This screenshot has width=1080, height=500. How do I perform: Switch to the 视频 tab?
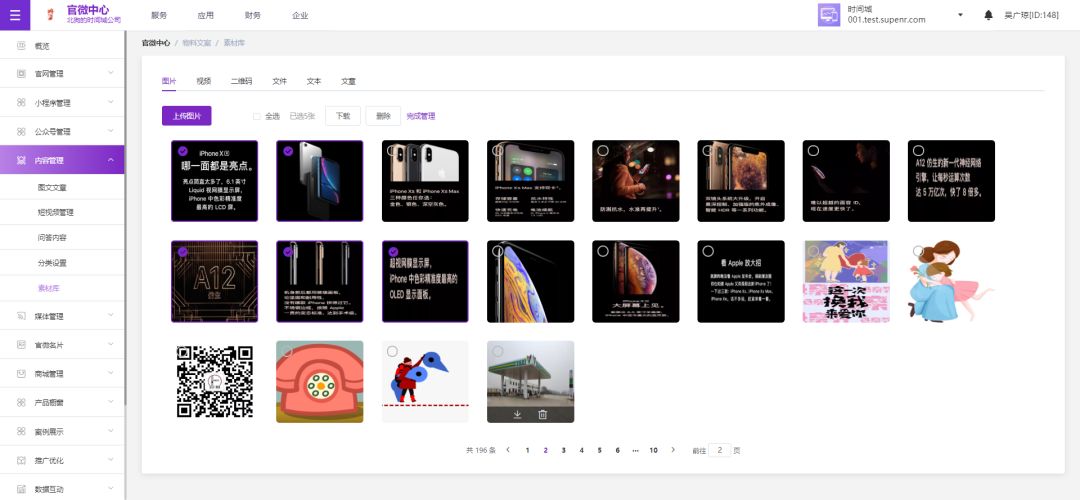pos(204,81)
